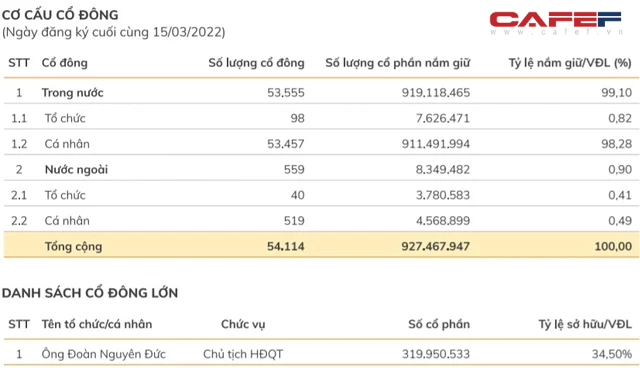
Task: Select the Trong nước row label
Action: pyautogui.click(x=72, y=93)
